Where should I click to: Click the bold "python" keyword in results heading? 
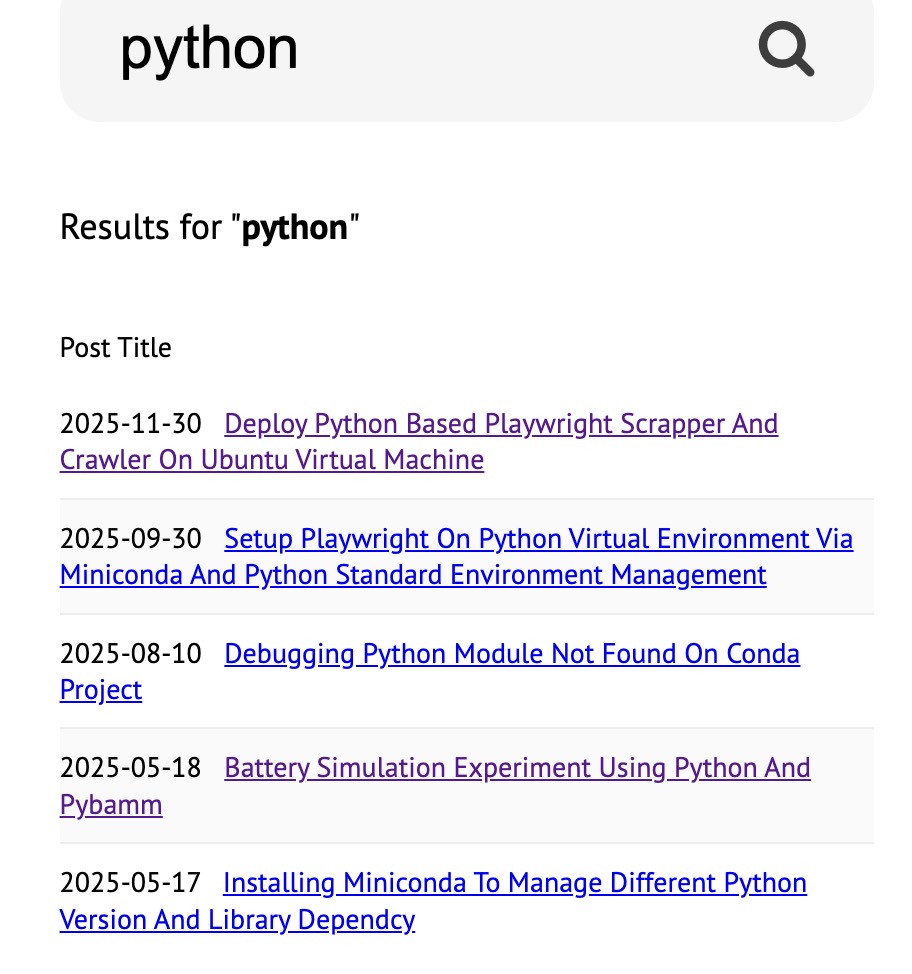pos(295,227)
